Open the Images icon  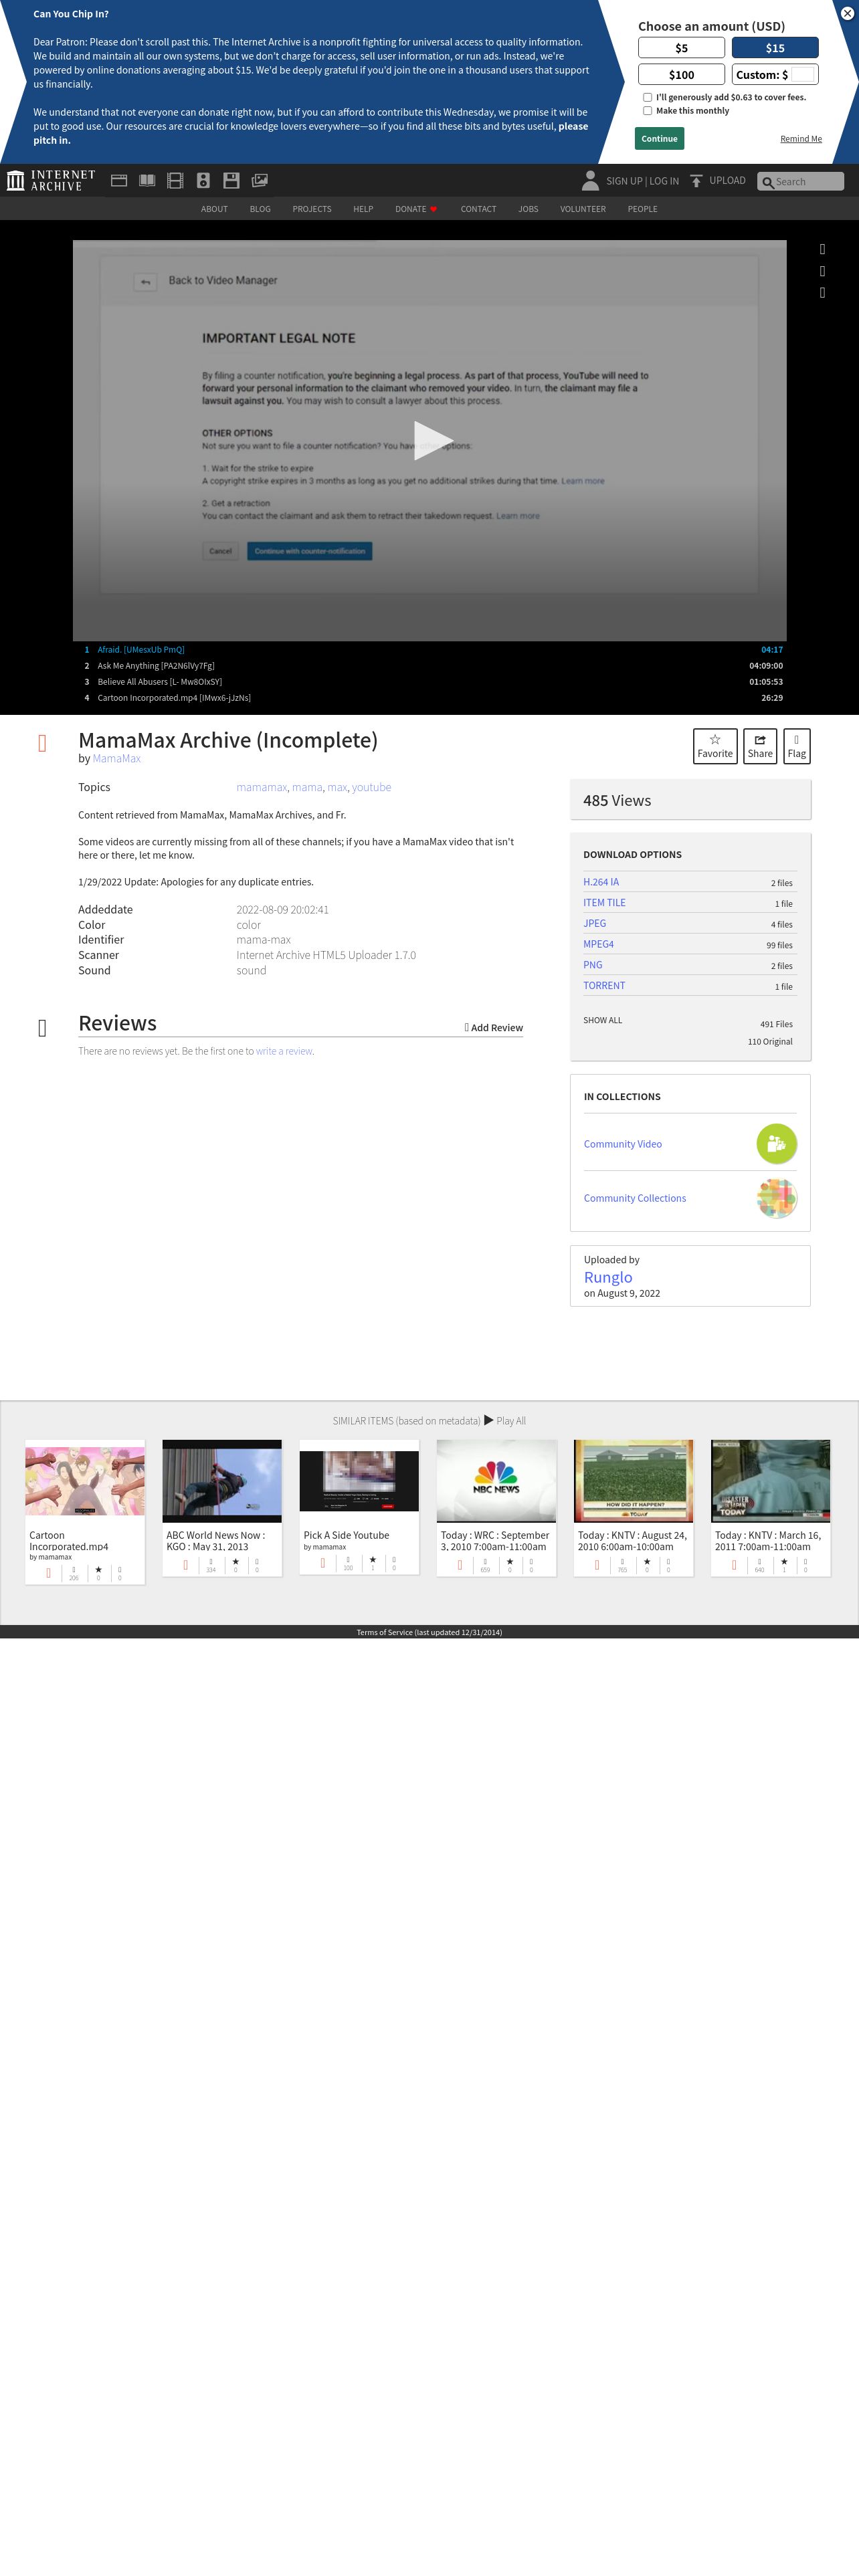(260, 181)
